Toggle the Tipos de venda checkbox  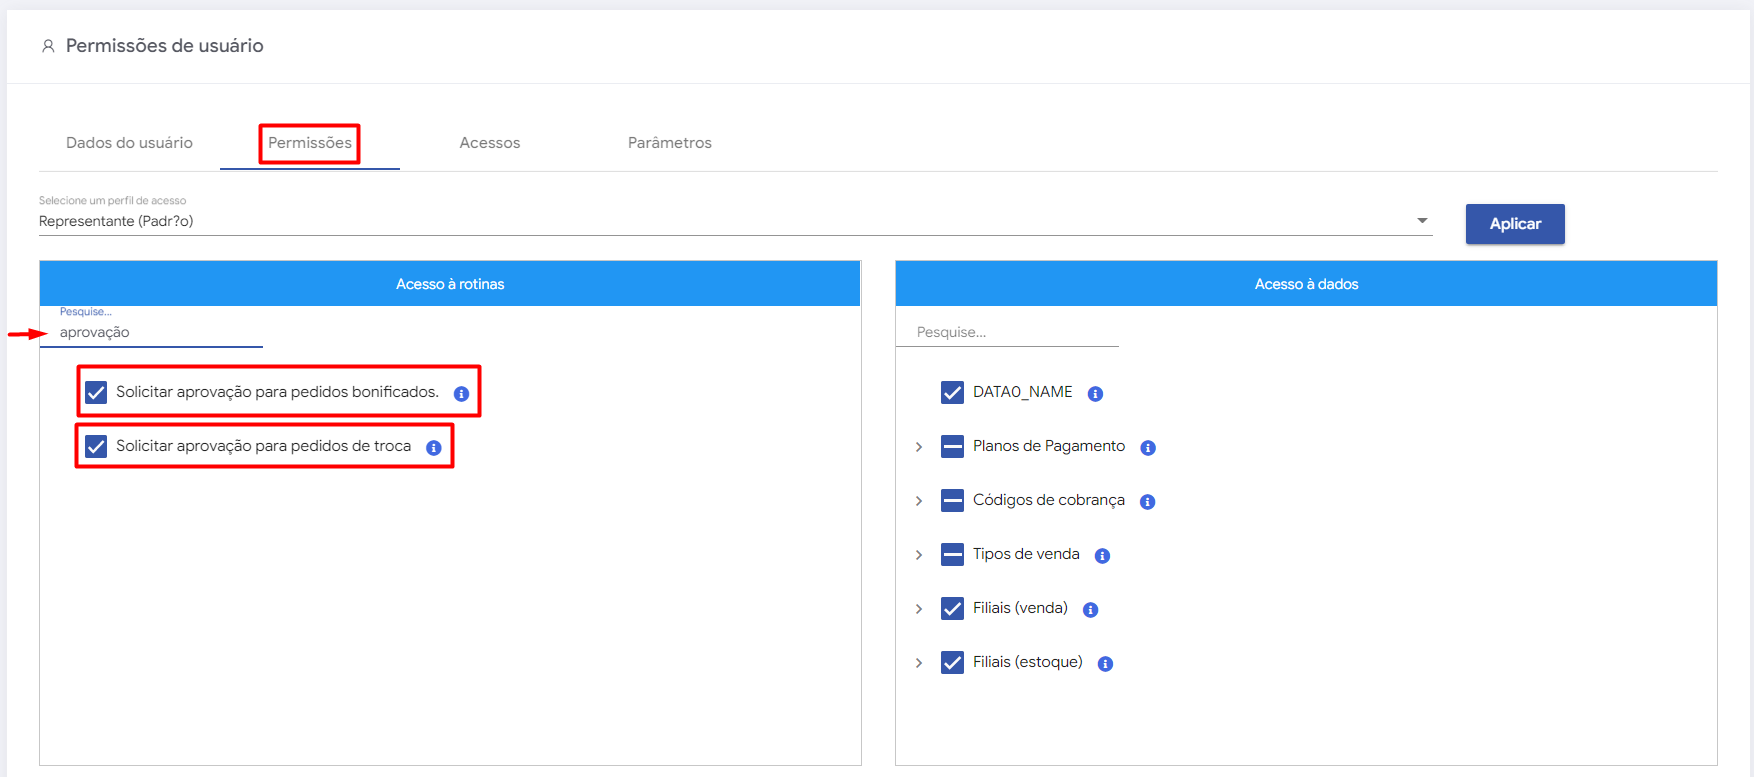(952, 554)
